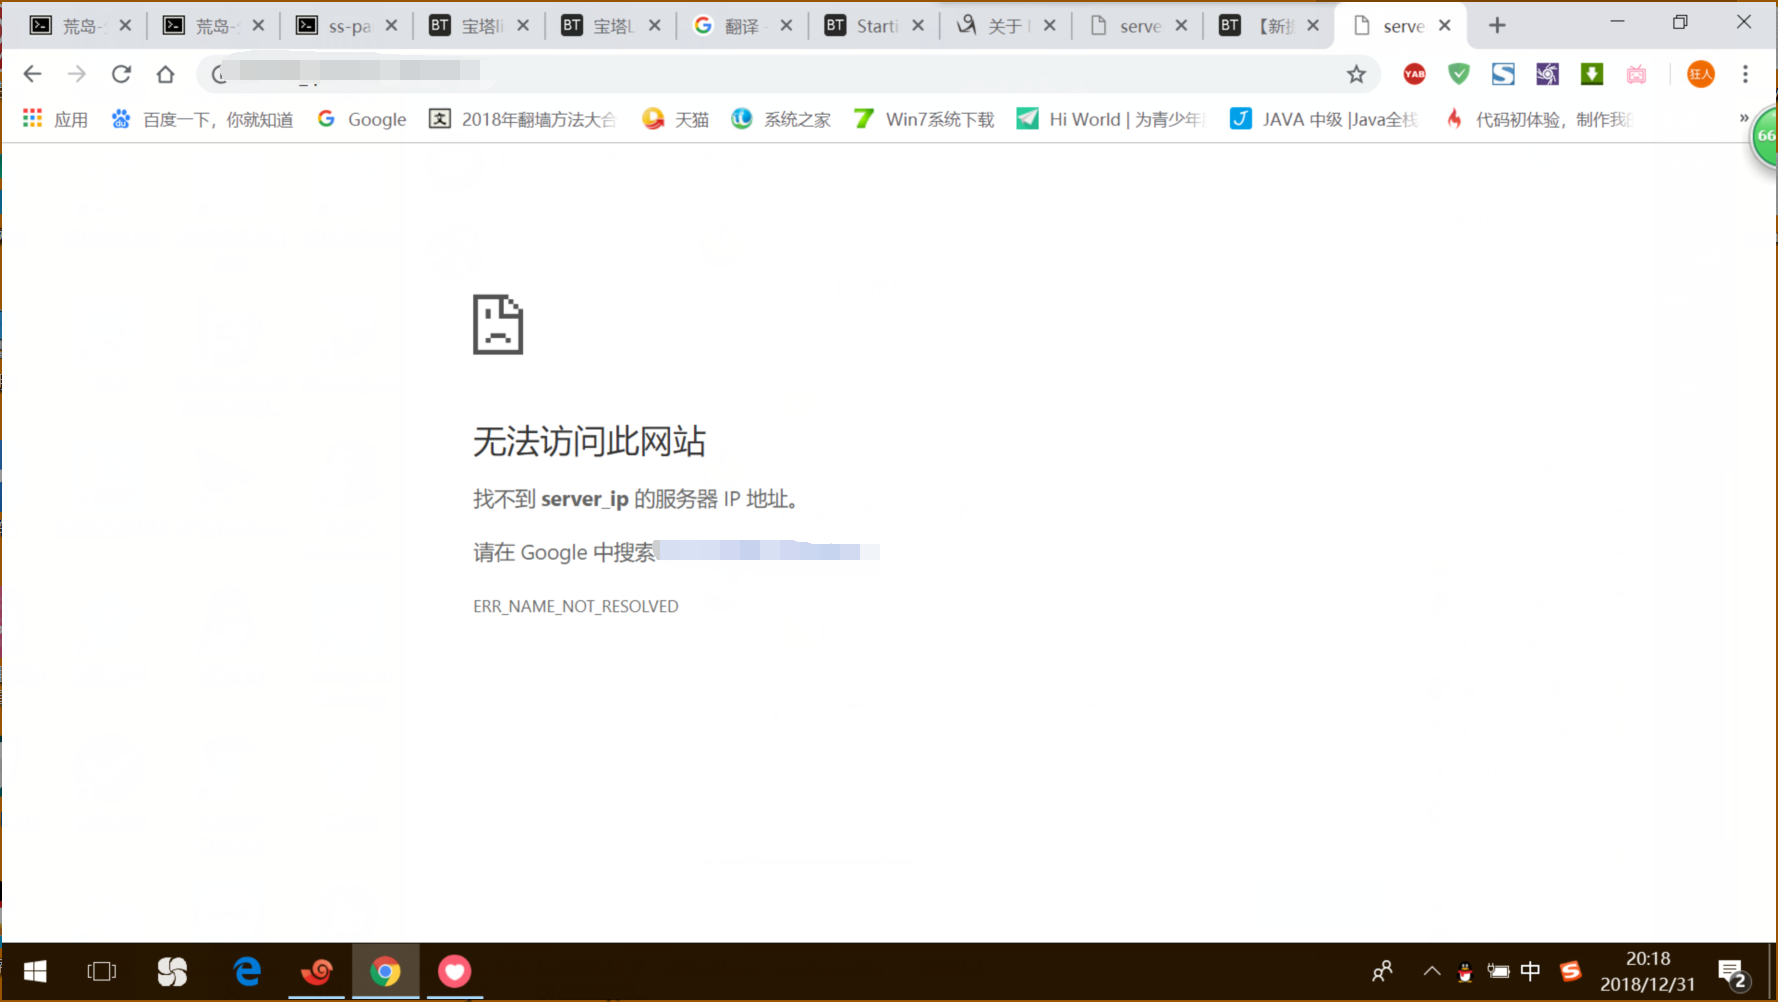The image size is (1778, 1002).
Task: Open the blue S extension icon
Action: pyautogui.click(x=1503, y=74)
